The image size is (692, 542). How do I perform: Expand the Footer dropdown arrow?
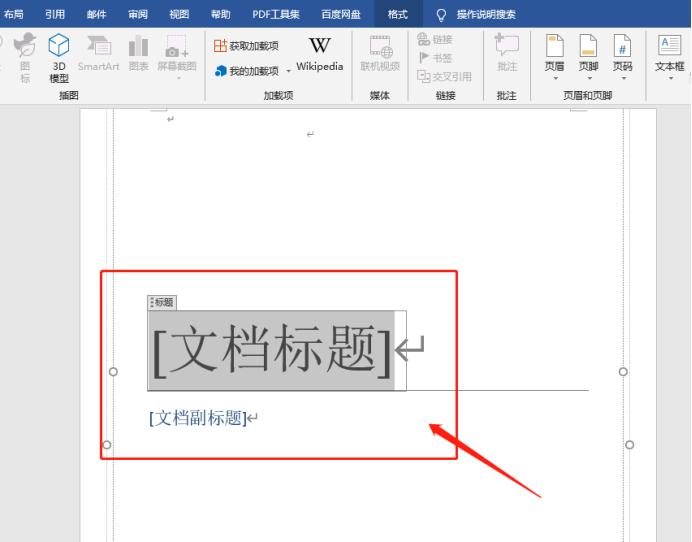click(590, 79)
